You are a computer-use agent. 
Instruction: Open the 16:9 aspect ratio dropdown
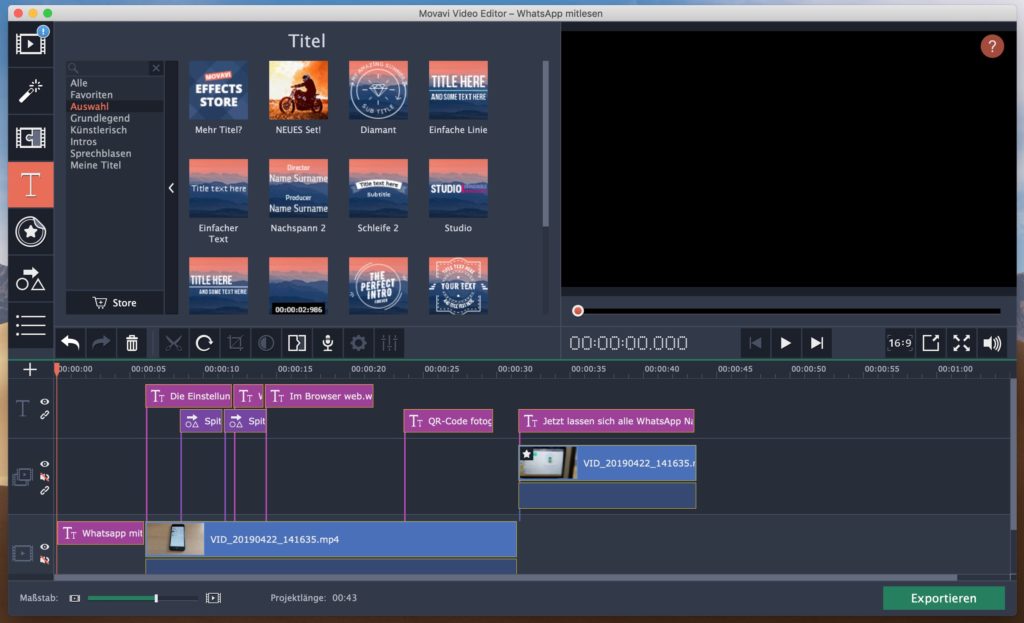(899, 343)
